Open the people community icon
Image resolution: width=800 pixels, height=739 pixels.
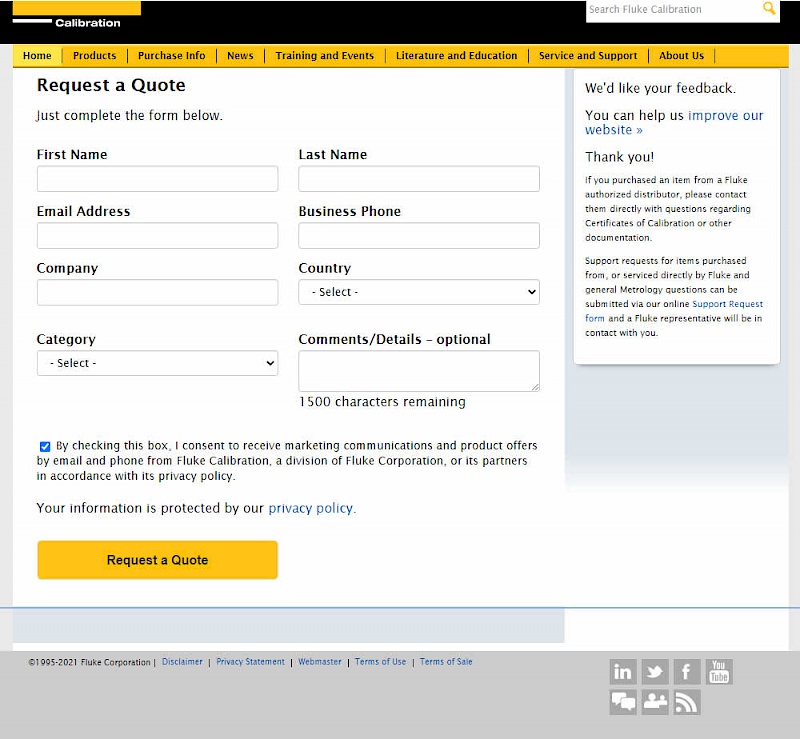pyautogui.click(x=655, y=702)
